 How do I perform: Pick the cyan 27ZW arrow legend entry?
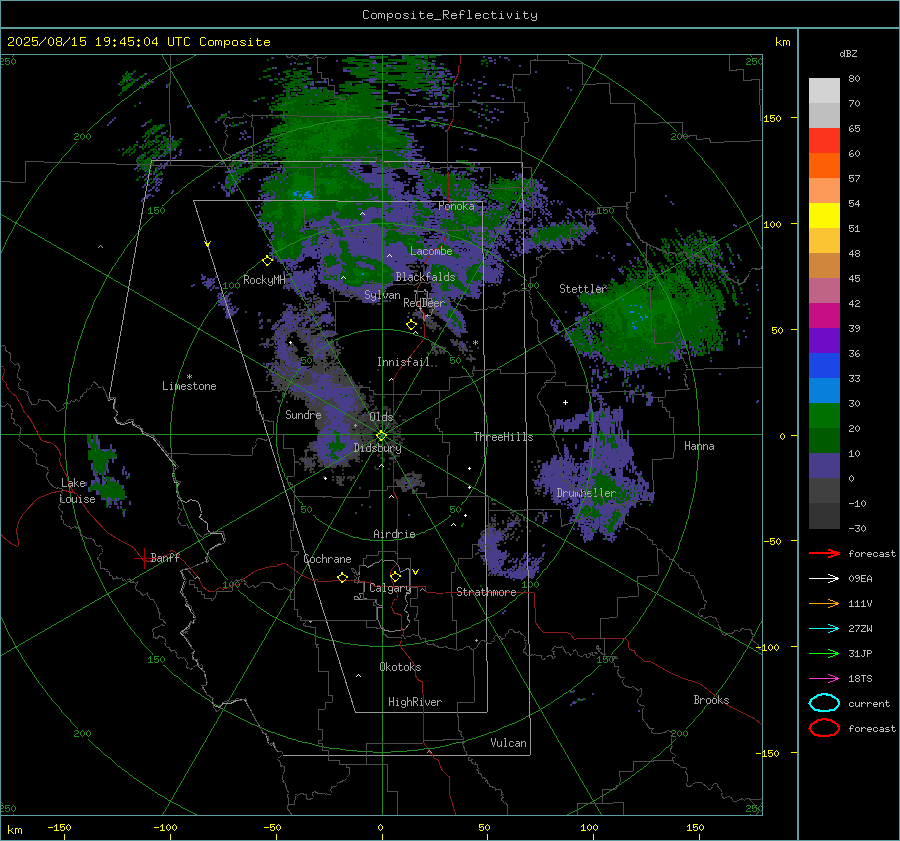[824, 629]
